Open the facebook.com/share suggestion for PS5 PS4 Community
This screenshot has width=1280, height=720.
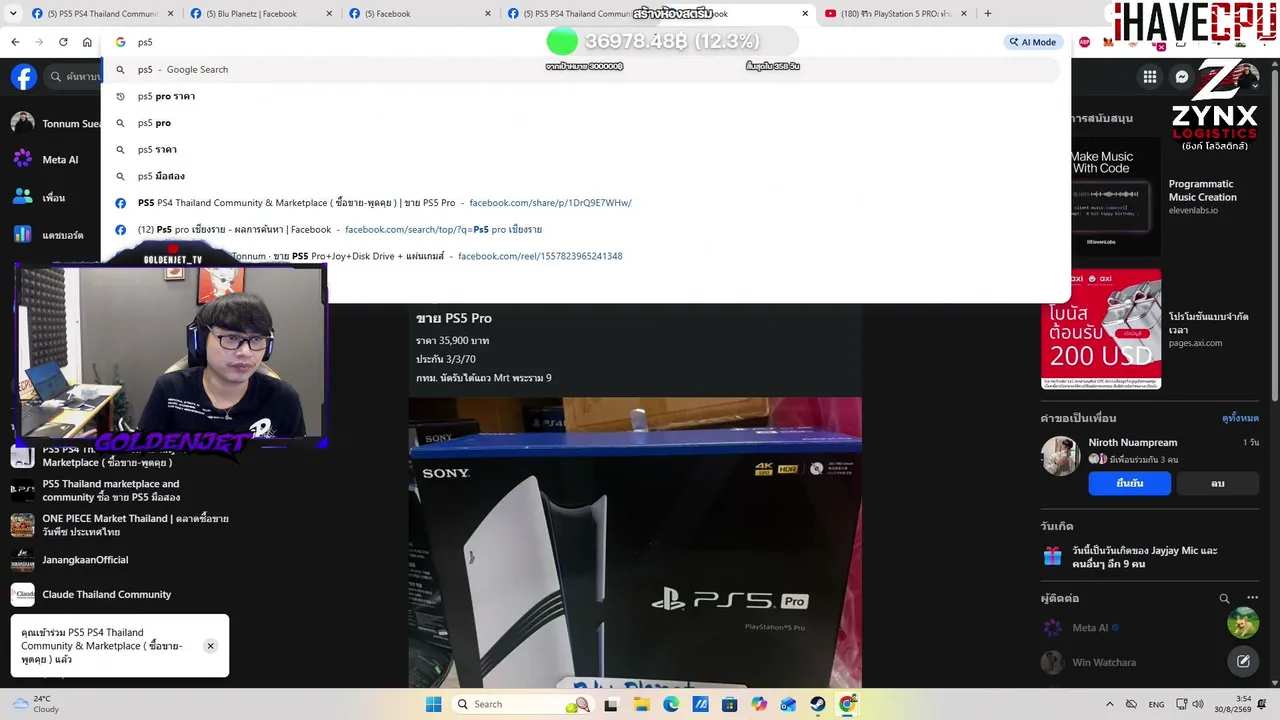580,203
